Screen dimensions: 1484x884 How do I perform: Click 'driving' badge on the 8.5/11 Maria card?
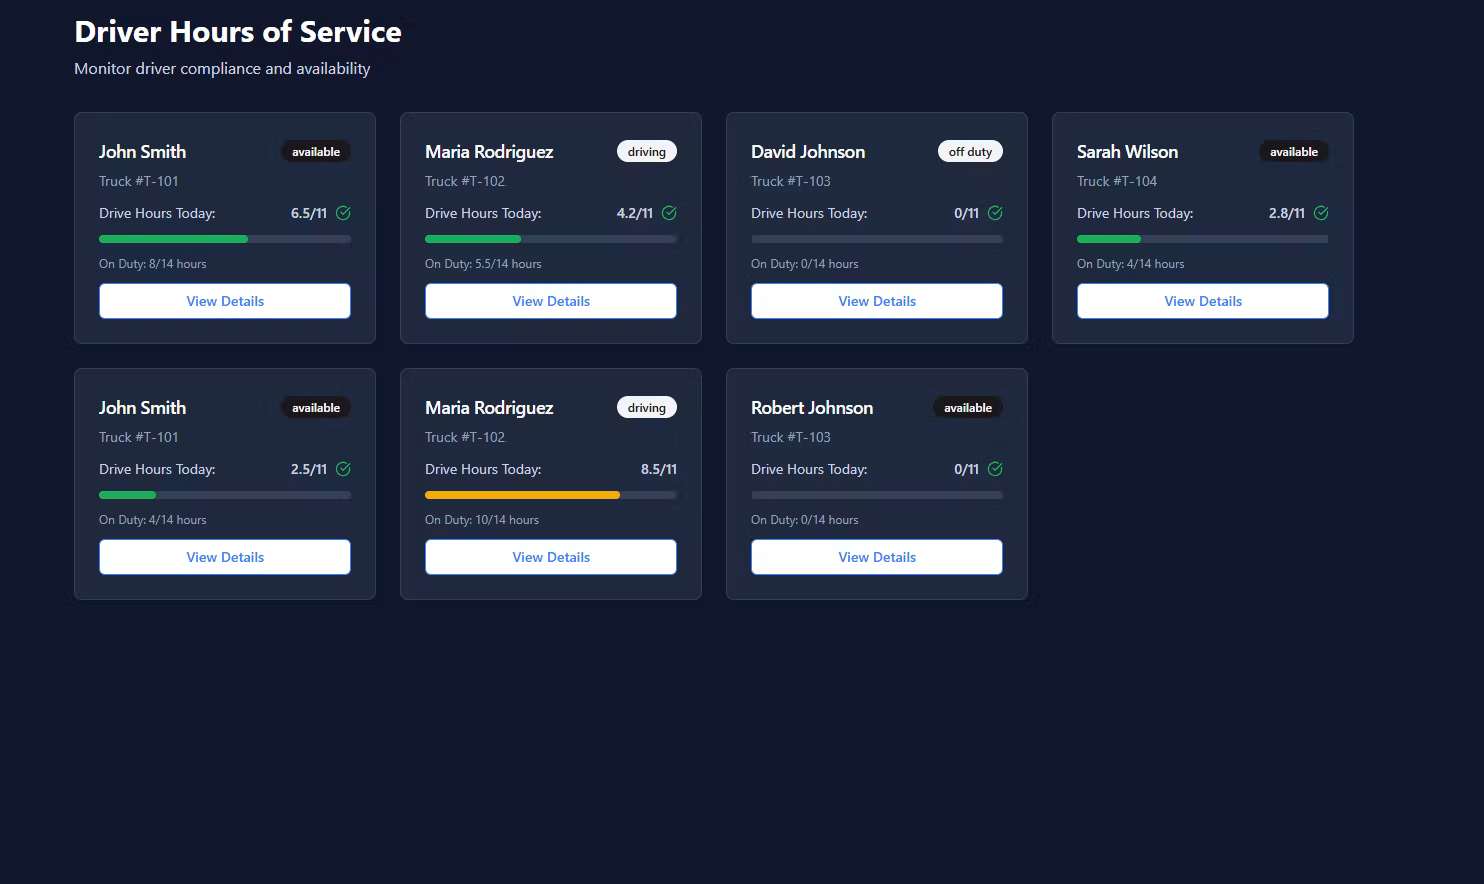pos(647,408)
